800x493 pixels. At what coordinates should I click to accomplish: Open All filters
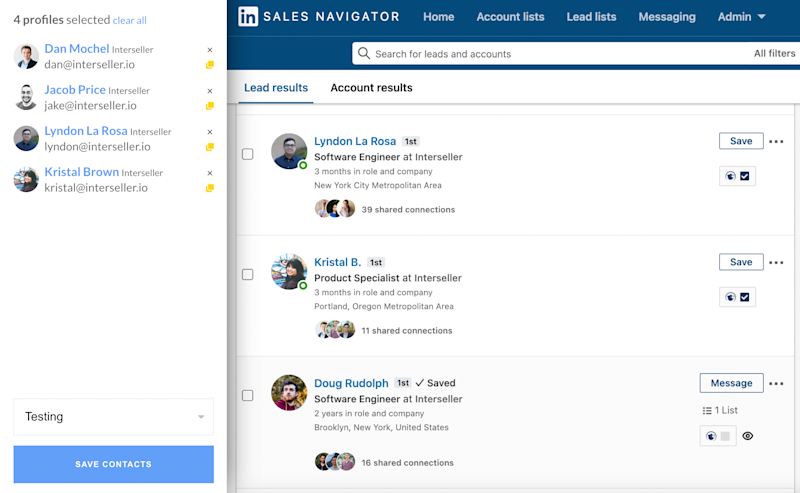click(774, 54)
